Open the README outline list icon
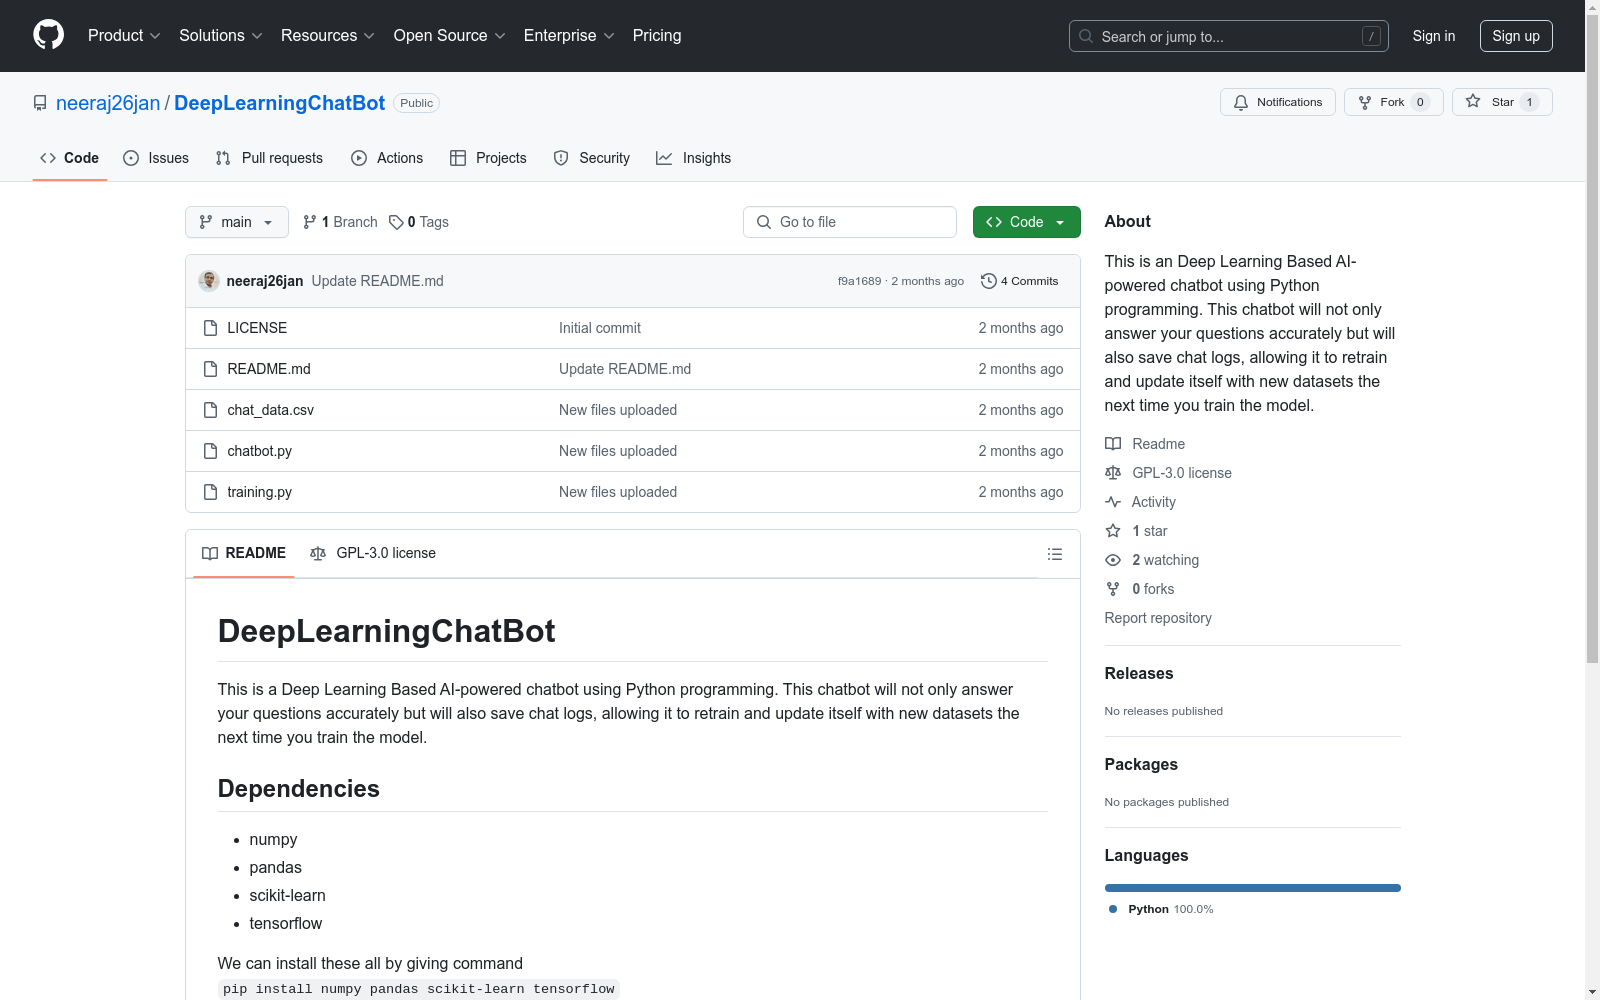1600x1000 pixels. click(1055, 554)
